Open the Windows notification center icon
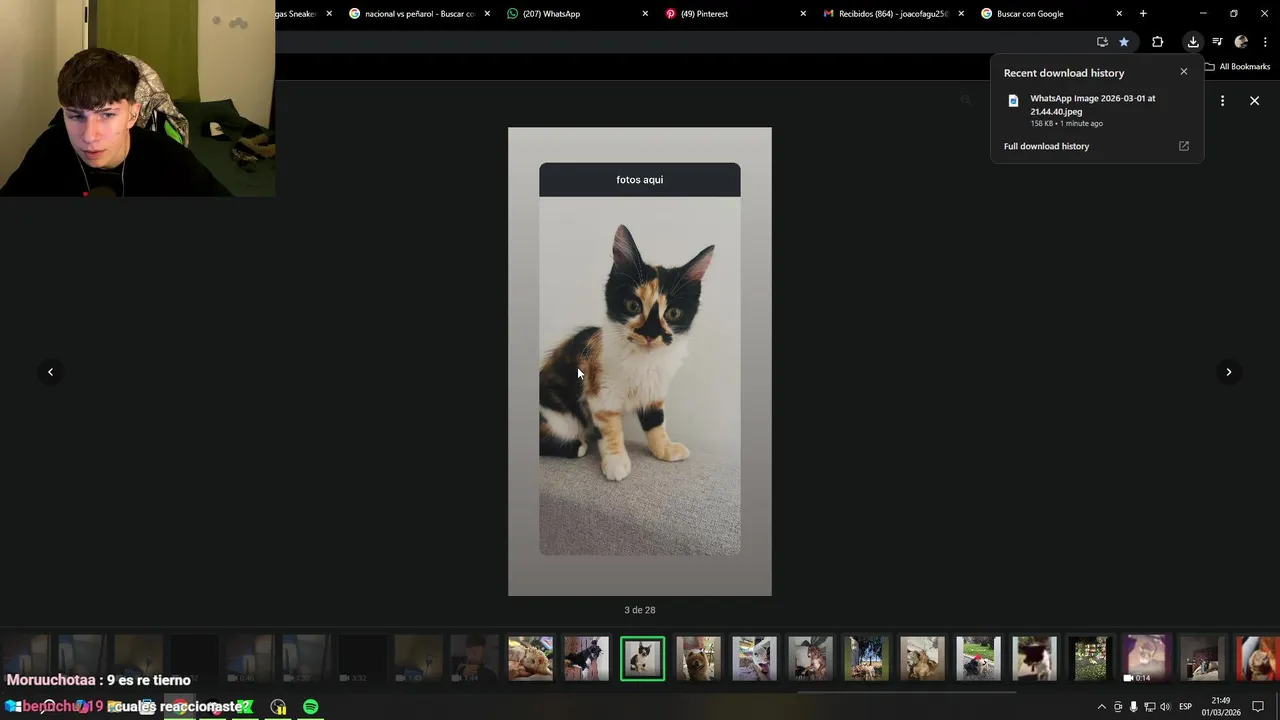This screenshot has height=720, width=1280. [1258, 707]
